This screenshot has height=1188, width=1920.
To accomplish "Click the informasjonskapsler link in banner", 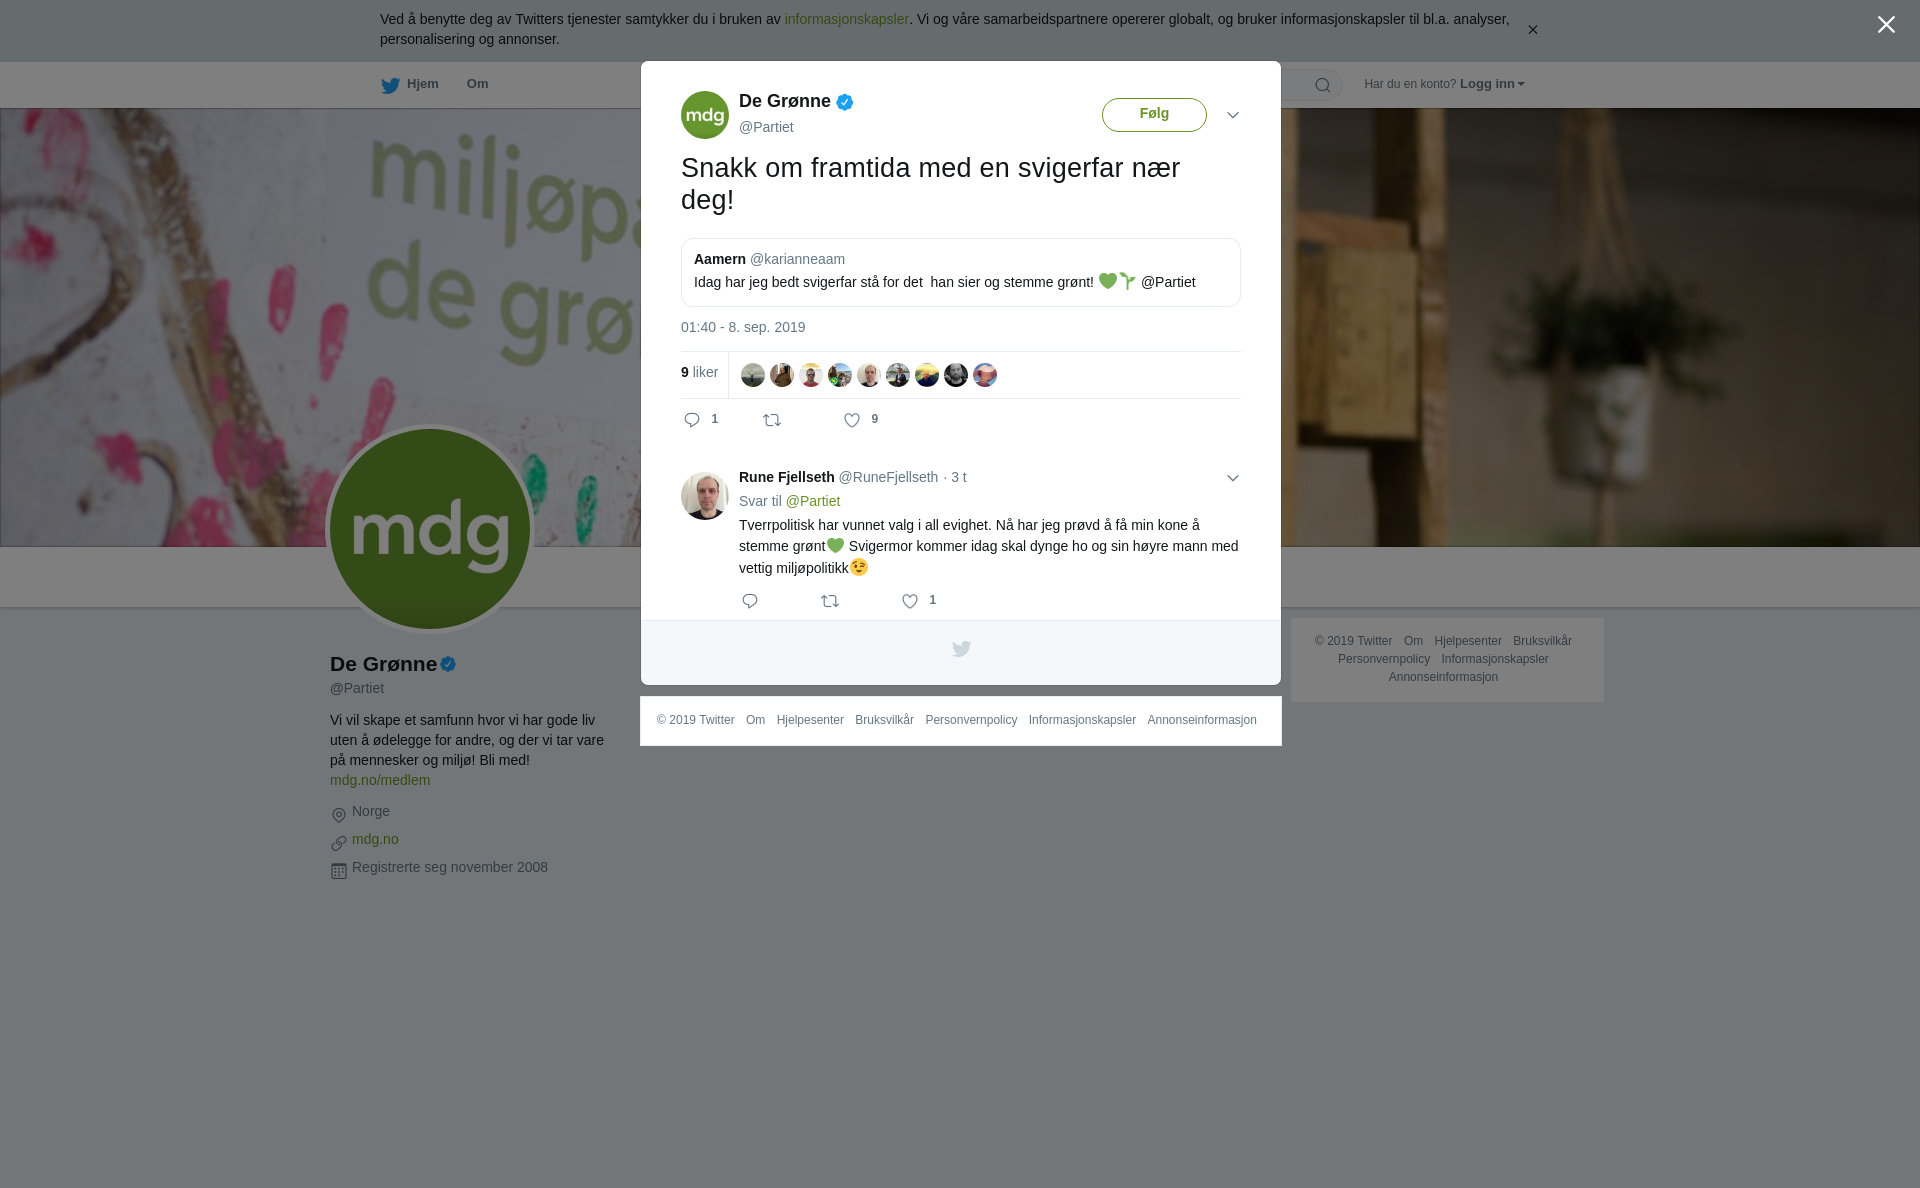I will pyautogui.click(x=846, y=19).
